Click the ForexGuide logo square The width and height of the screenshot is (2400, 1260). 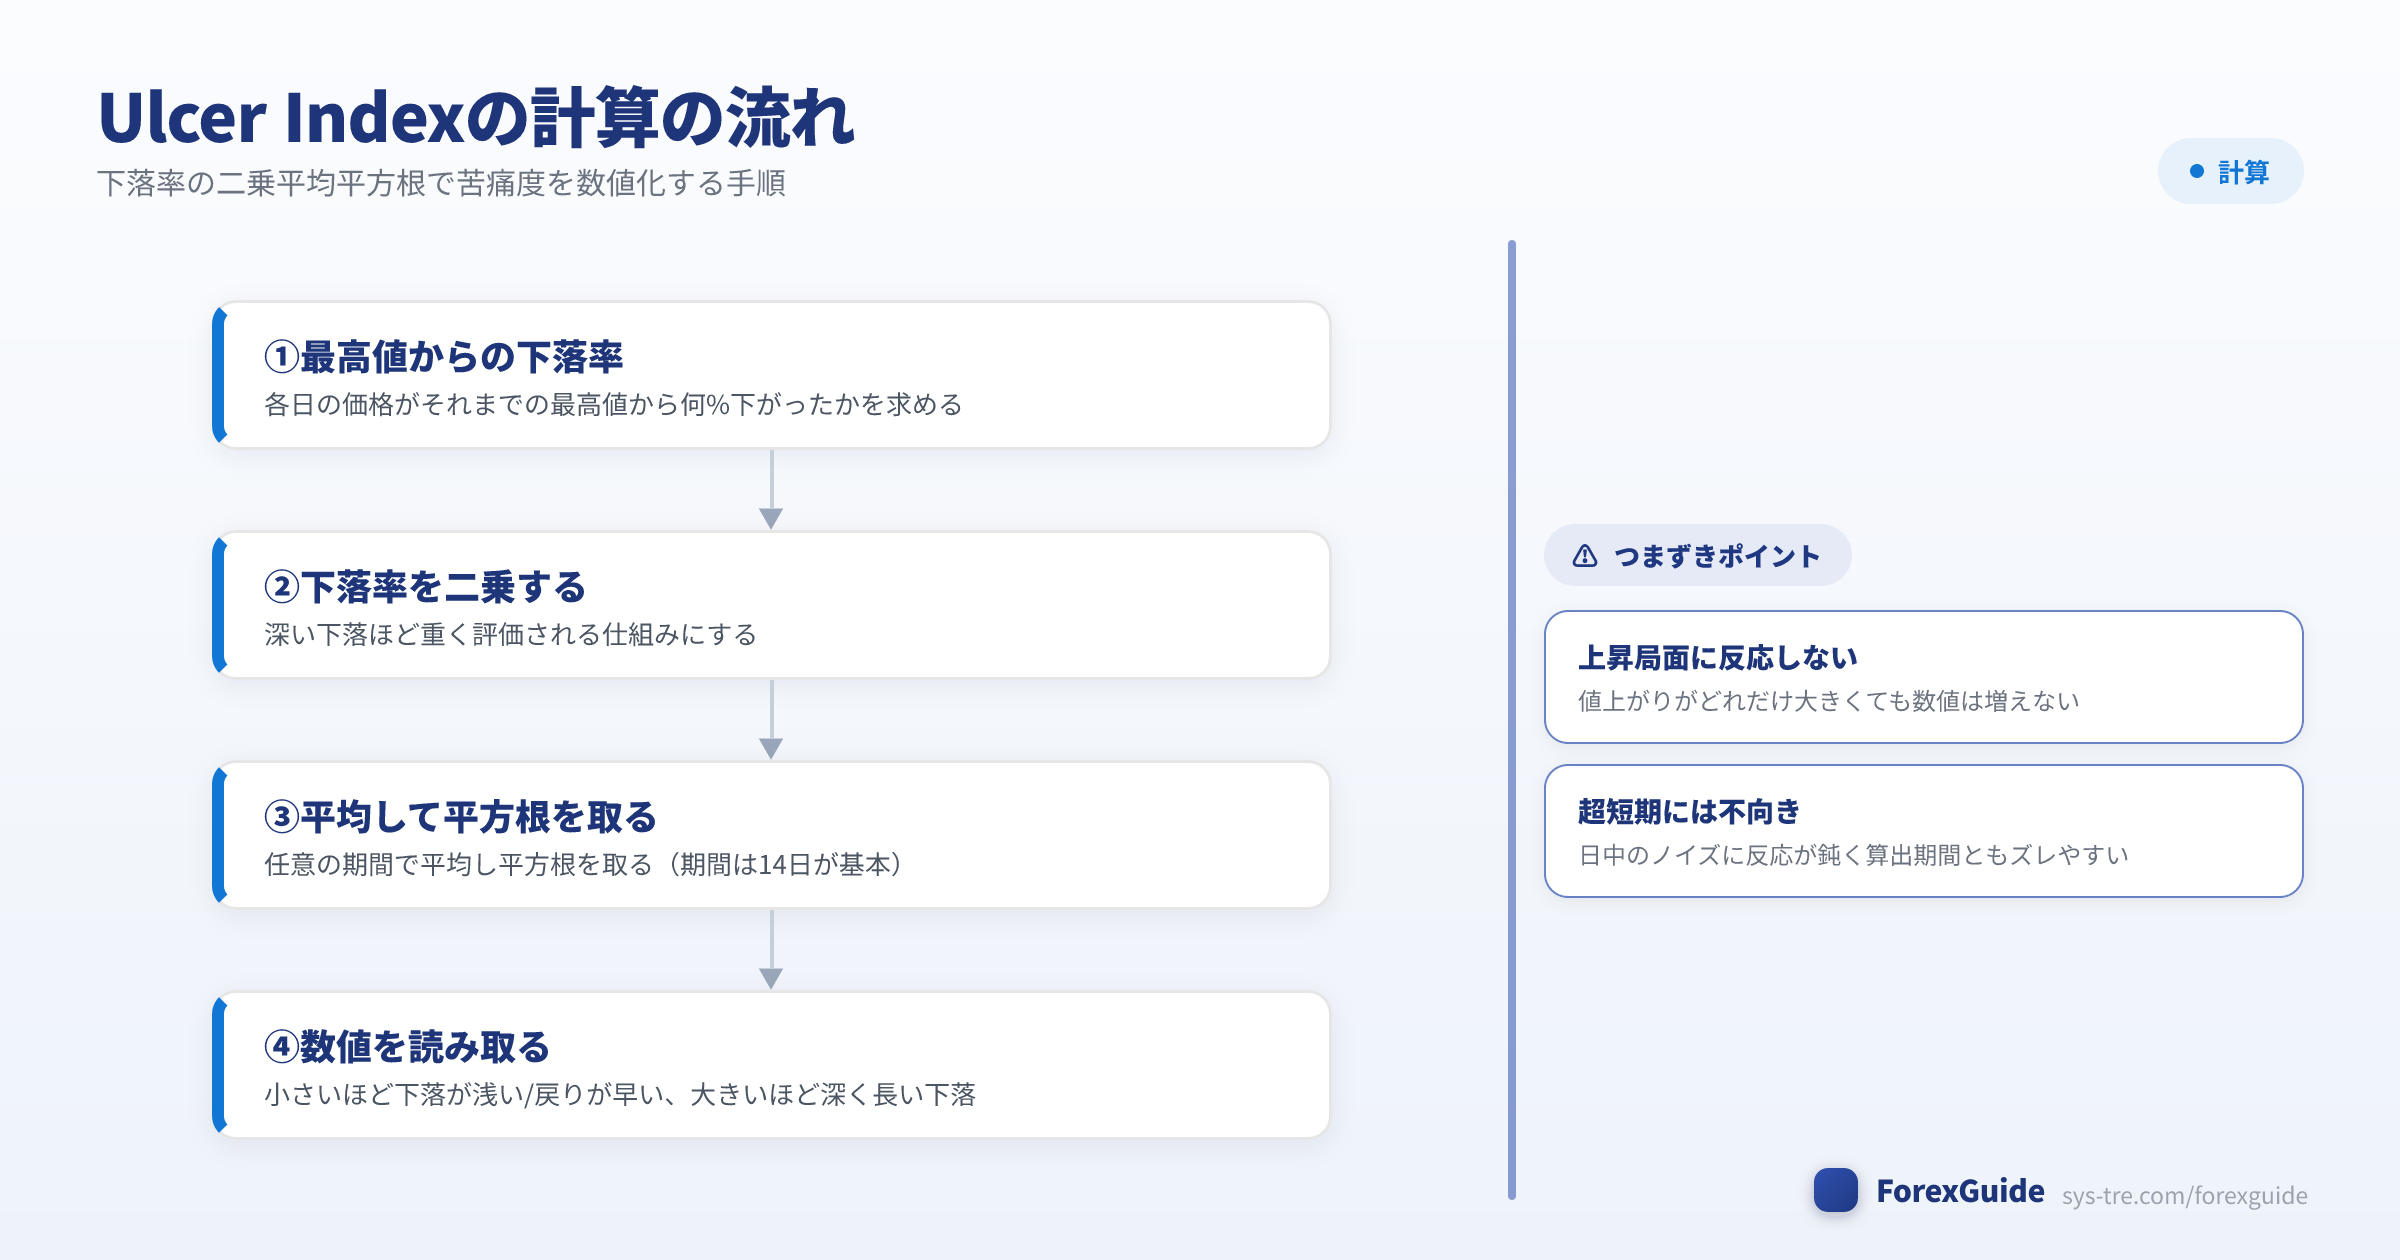[x=1836, y=1190]
